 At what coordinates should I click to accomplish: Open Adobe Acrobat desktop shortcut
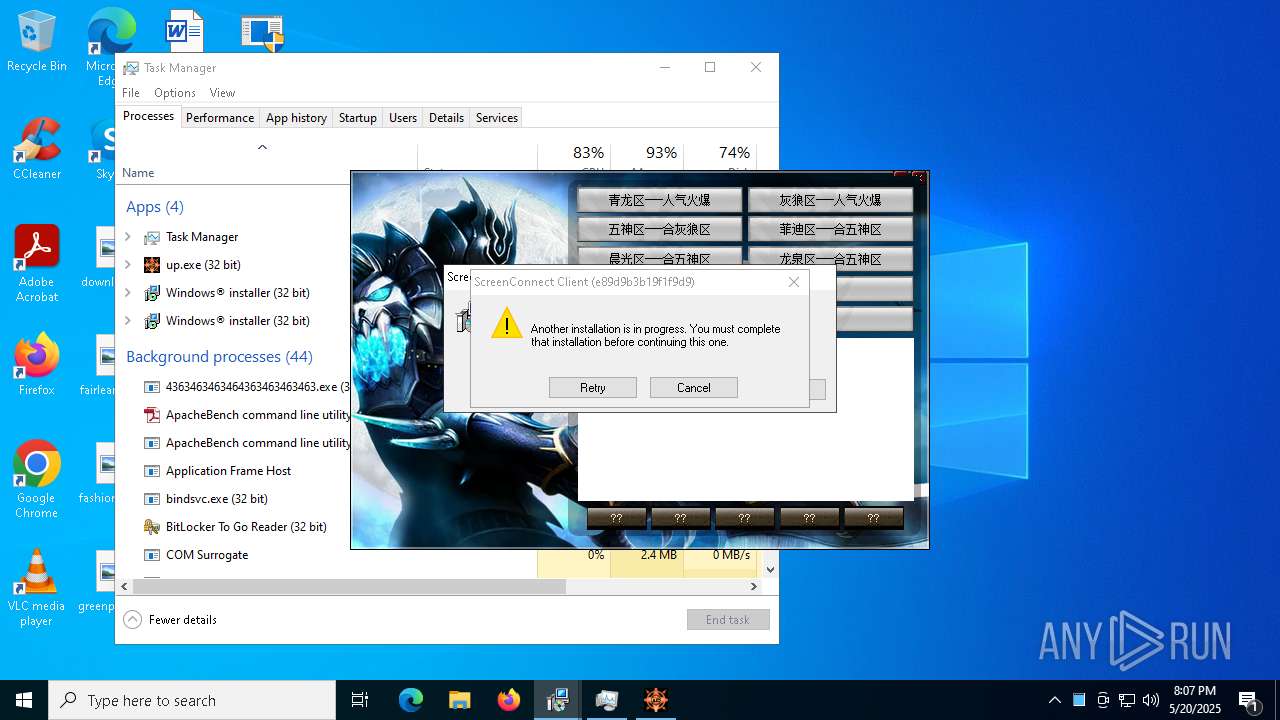tap(36, 264)
